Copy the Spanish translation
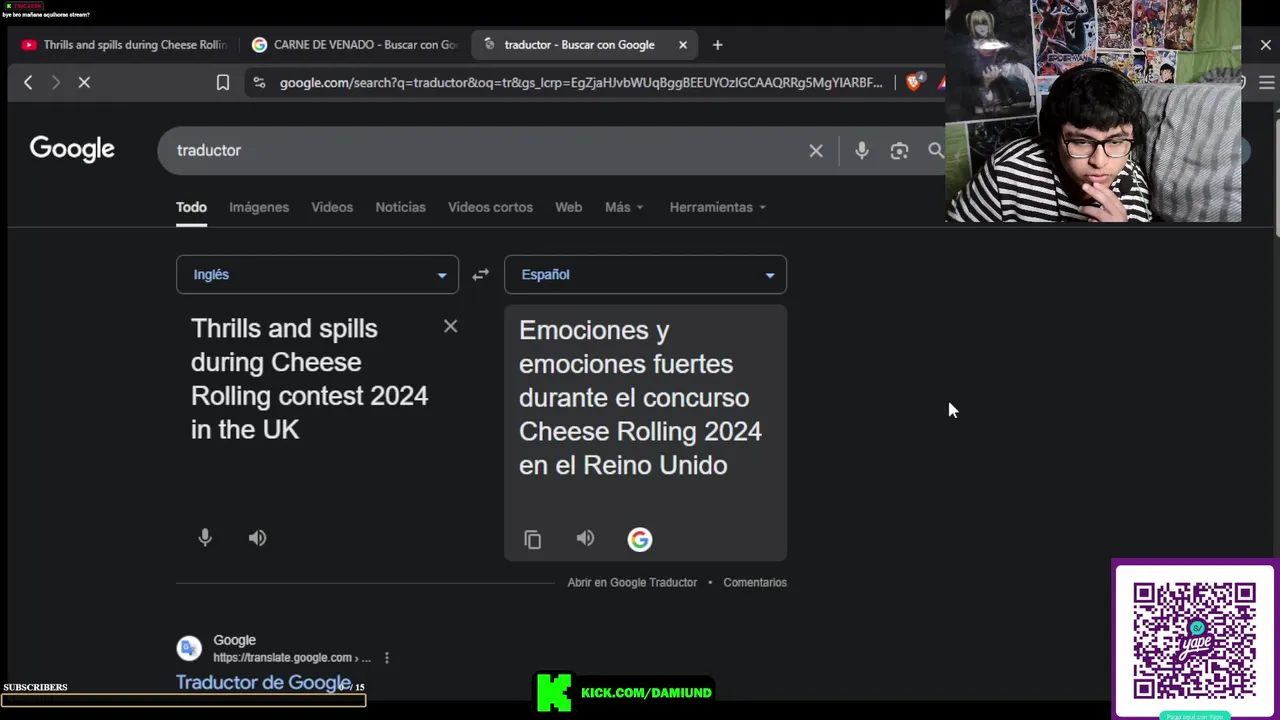 click(x=533, y=540)
